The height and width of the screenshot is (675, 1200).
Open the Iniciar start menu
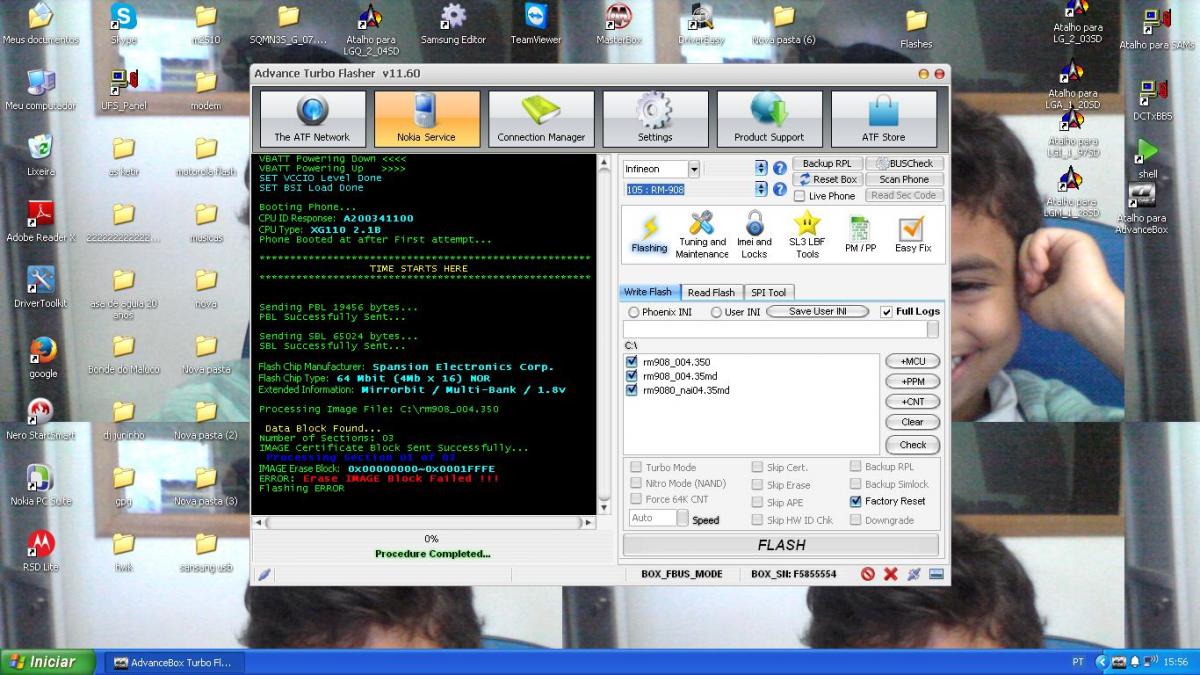[48, 662]
